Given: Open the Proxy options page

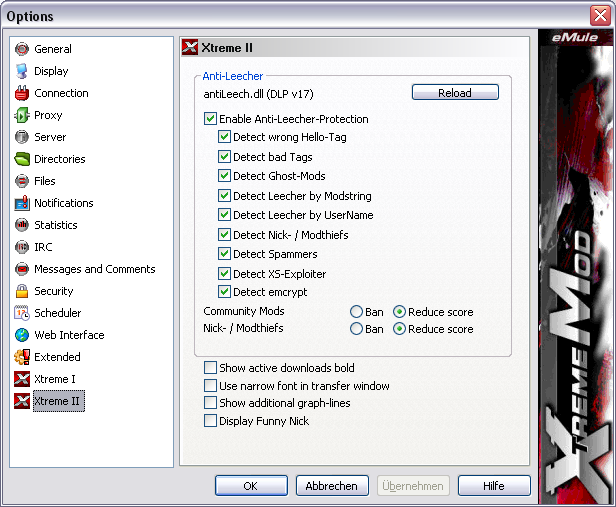Looking at the screenshot, I should [48, 115].
